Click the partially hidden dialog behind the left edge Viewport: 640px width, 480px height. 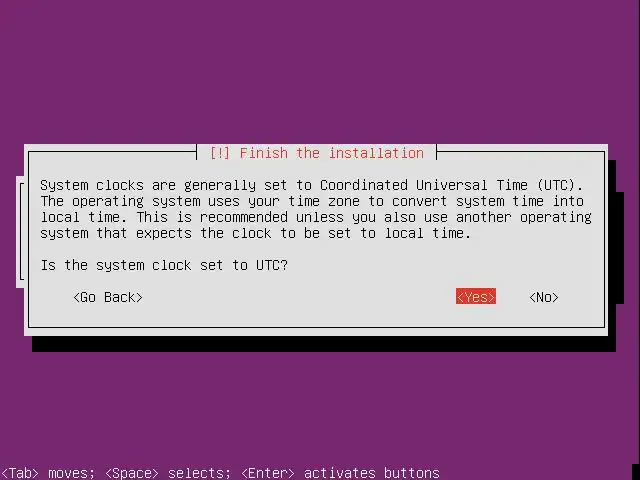20,232
